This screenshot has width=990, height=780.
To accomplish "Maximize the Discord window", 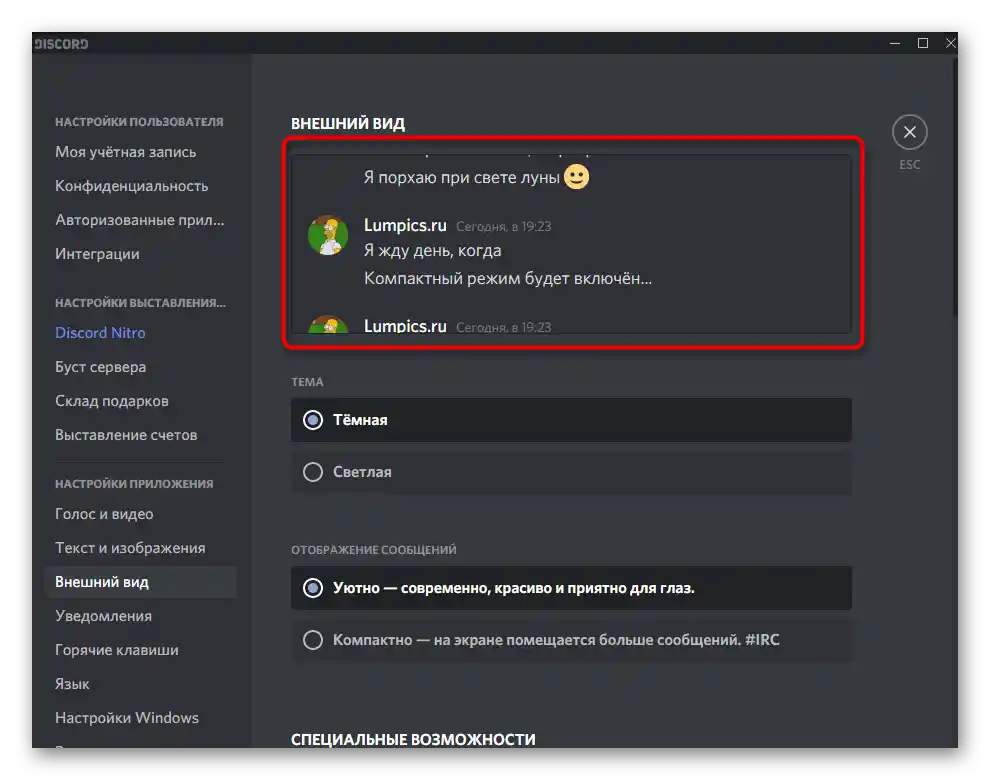I will pyautogui.click(x=922, y=44).
